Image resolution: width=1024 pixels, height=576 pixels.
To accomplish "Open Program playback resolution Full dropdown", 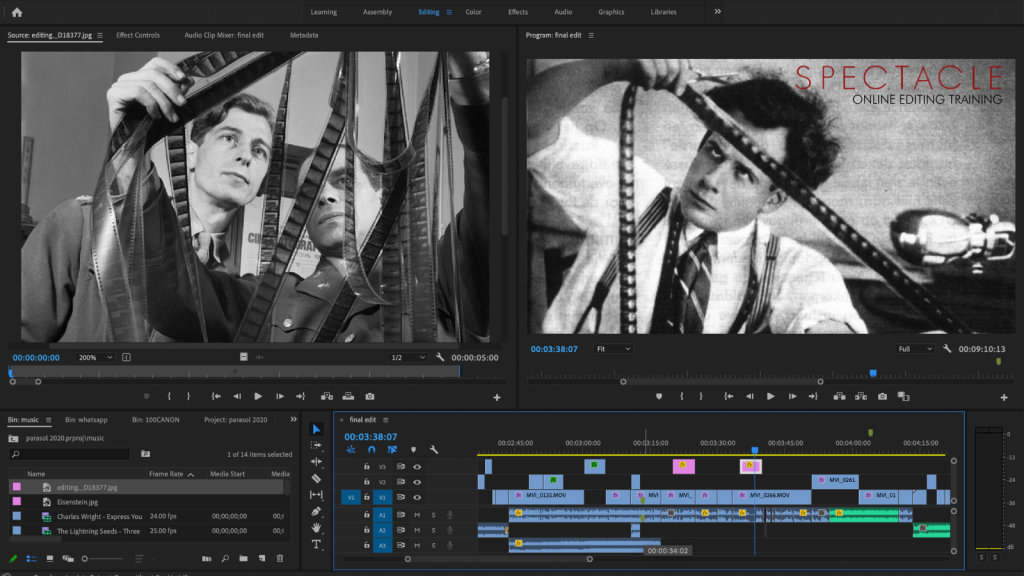I will pos(915,349).
